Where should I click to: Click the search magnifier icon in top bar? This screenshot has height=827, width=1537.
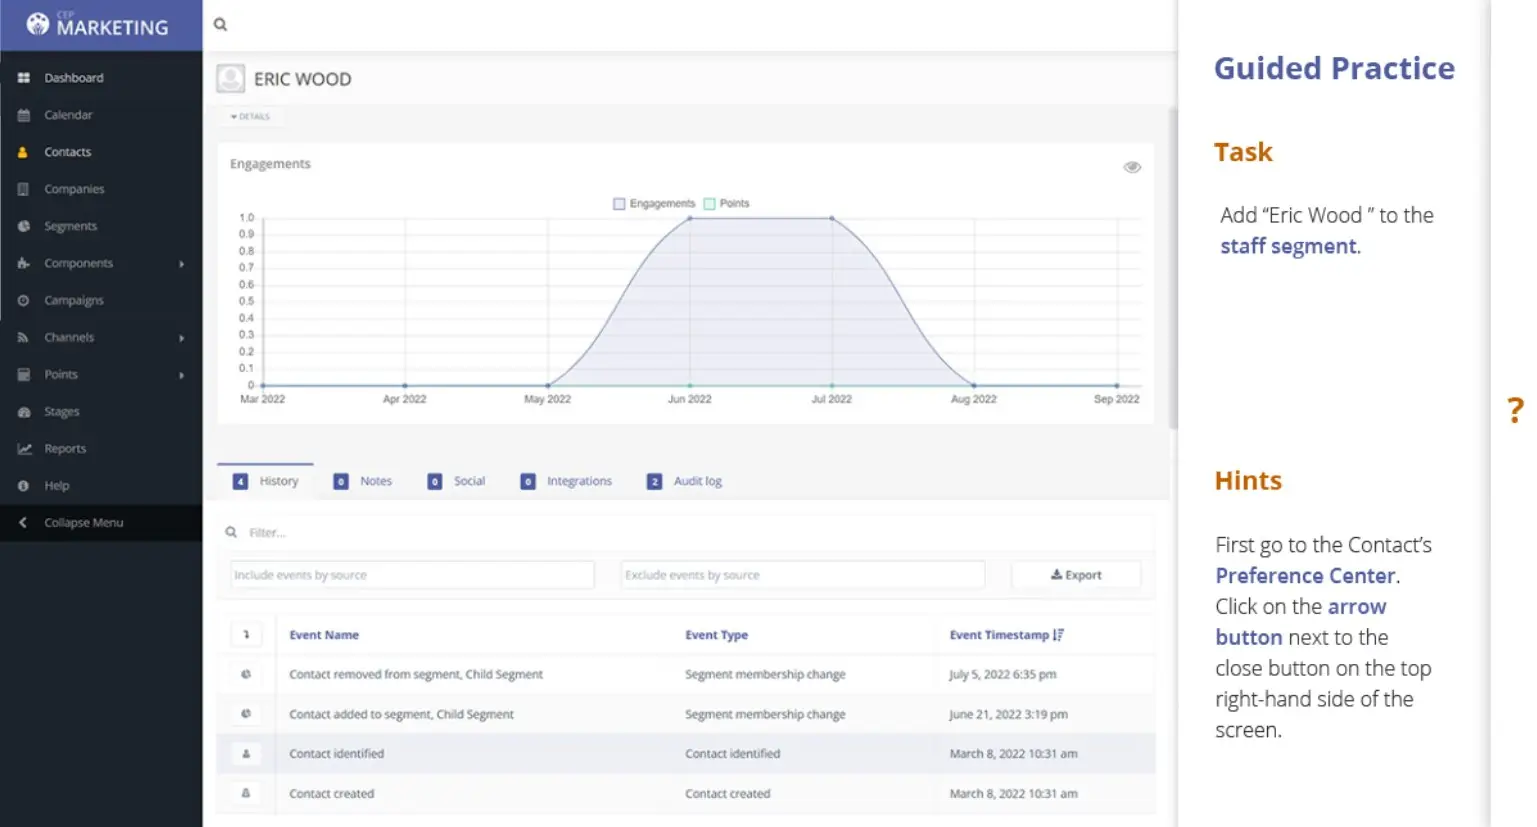(220, 25)
